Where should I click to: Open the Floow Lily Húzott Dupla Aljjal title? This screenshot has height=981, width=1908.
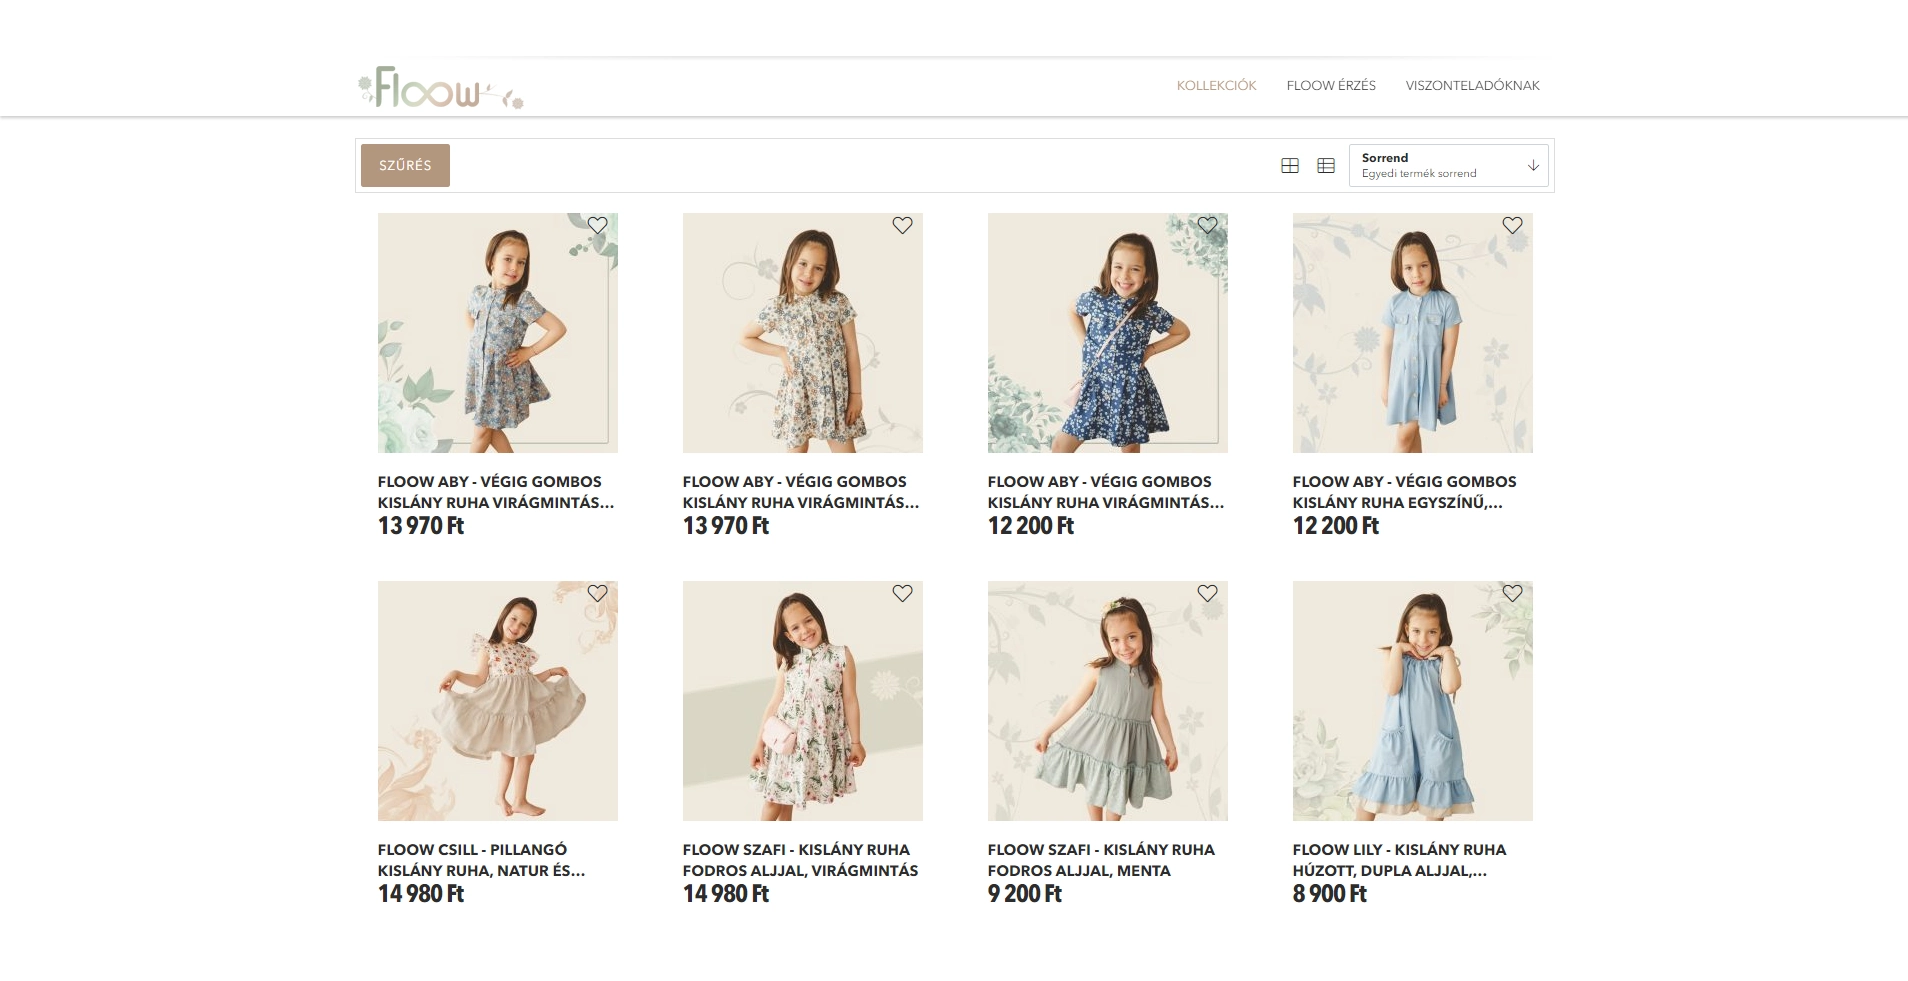(x=1399, y=860)
